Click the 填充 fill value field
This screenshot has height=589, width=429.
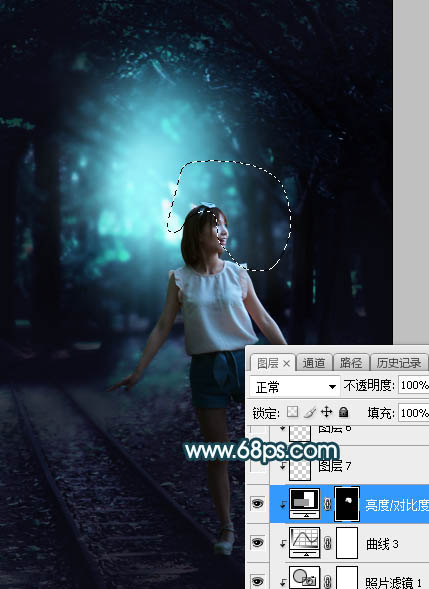(x=413, y=413)
